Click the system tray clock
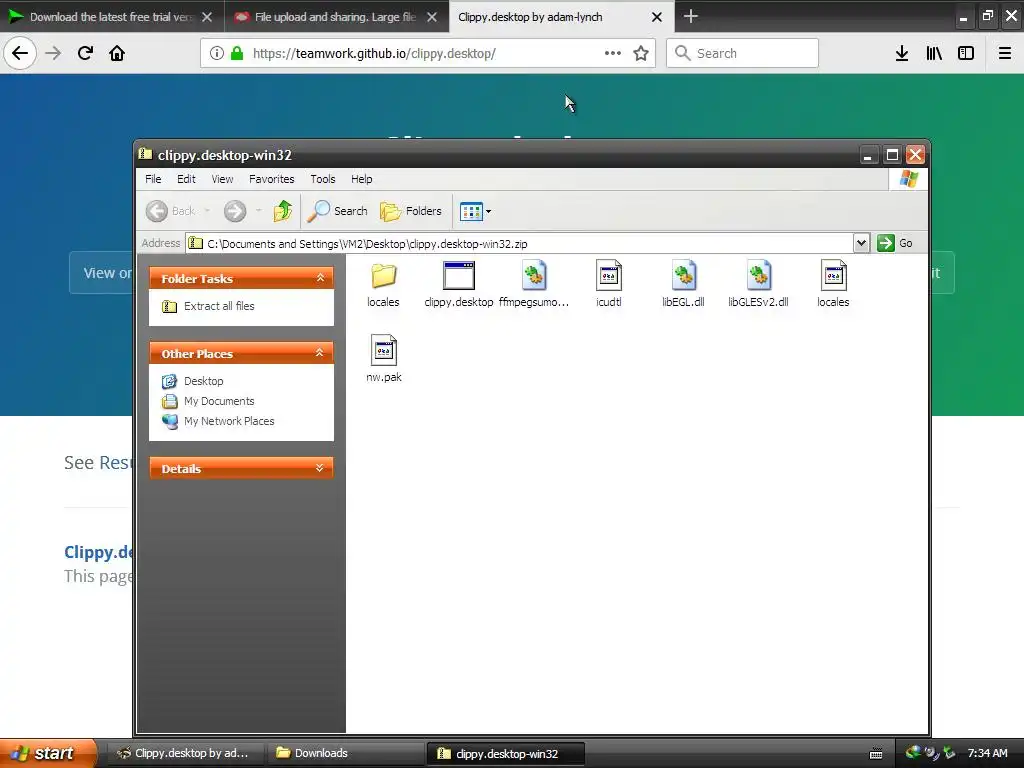 coord(987,753)
